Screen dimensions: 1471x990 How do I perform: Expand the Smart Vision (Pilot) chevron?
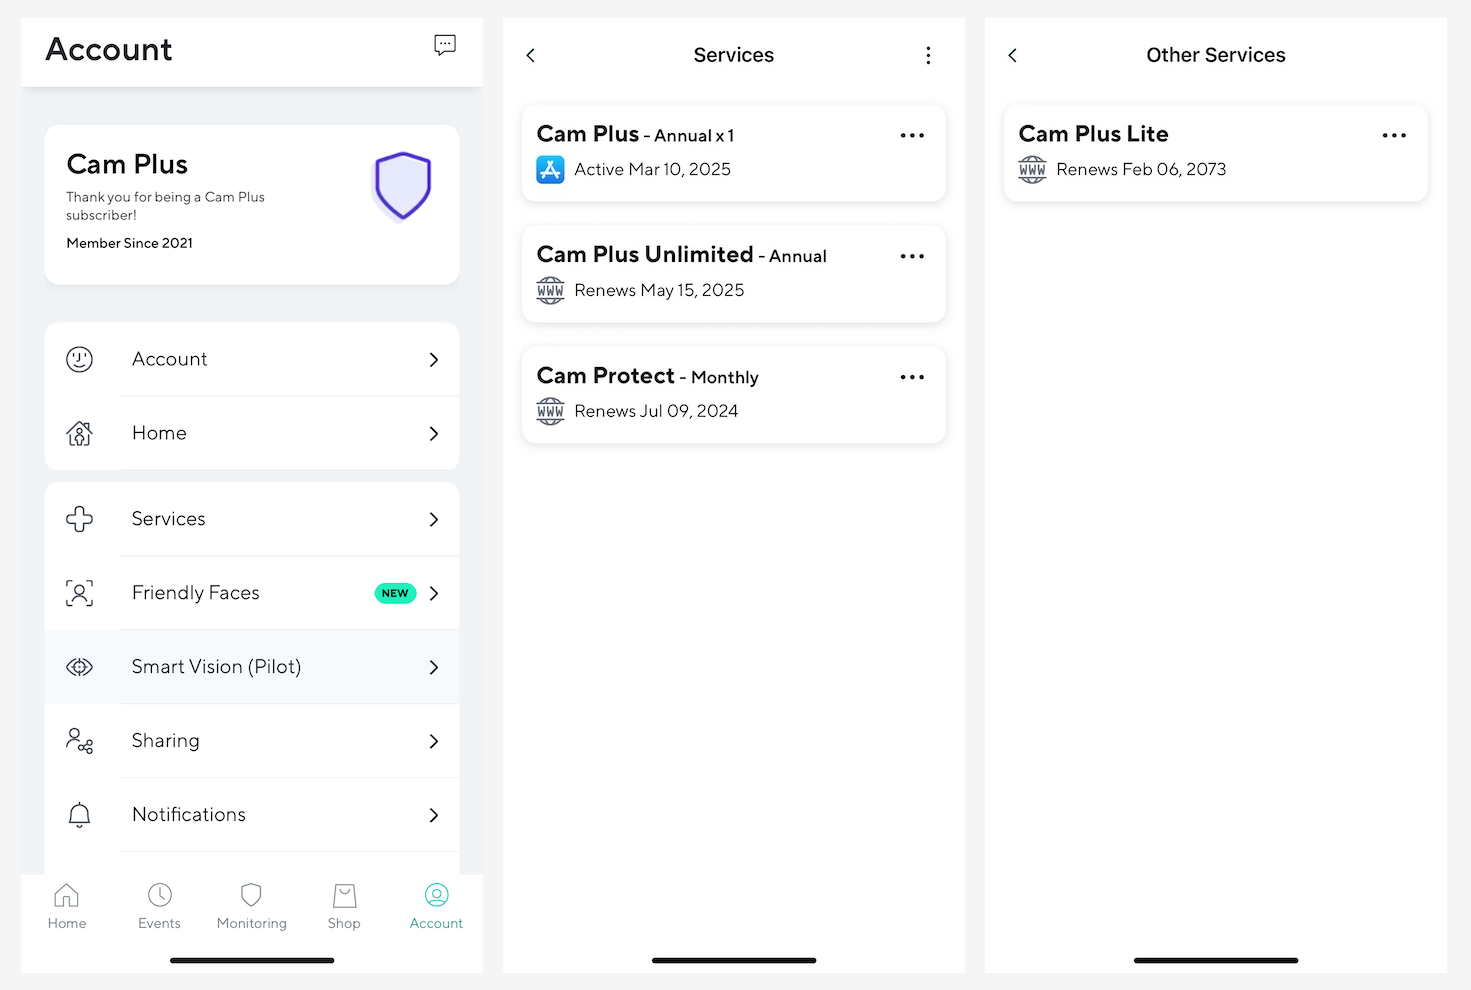(x=434, y=667)
